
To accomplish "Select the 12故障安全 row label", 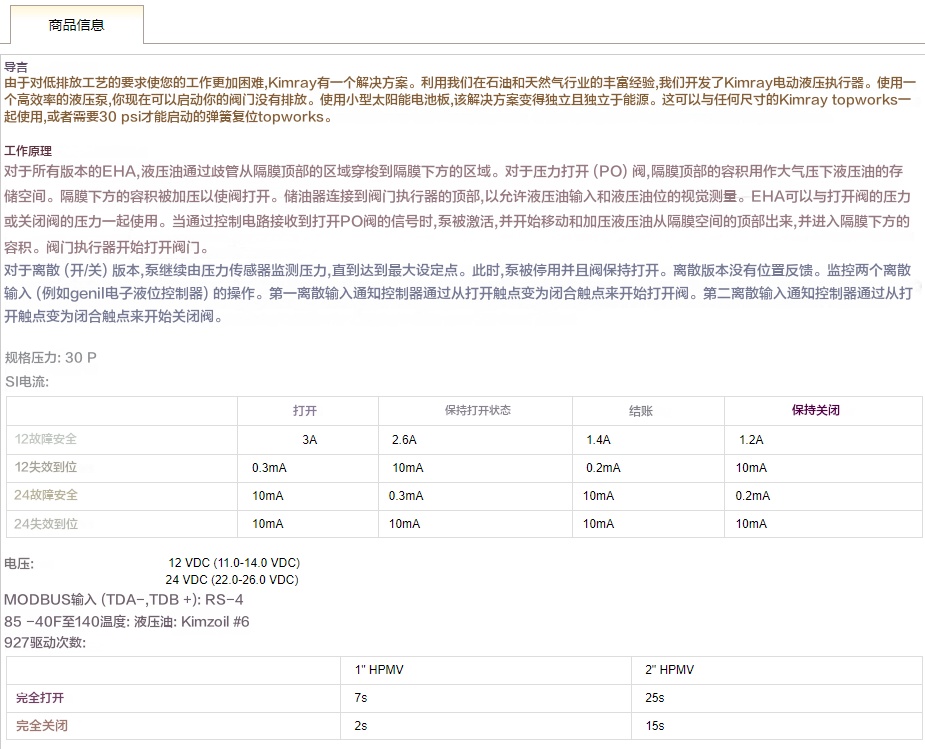I will point(46,439).
